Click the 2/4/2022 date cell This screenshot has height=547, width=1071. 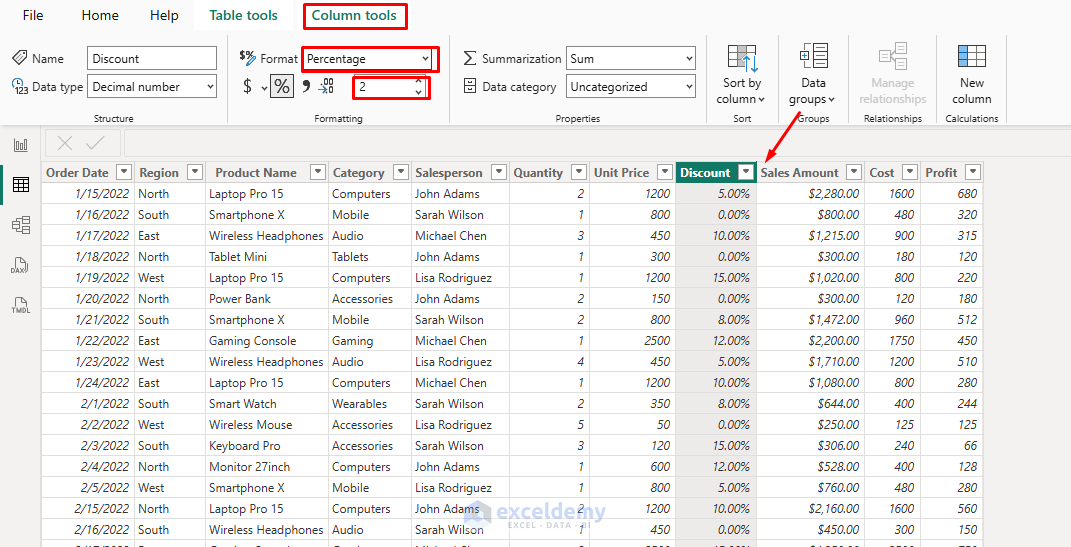[x=88, y=467]
